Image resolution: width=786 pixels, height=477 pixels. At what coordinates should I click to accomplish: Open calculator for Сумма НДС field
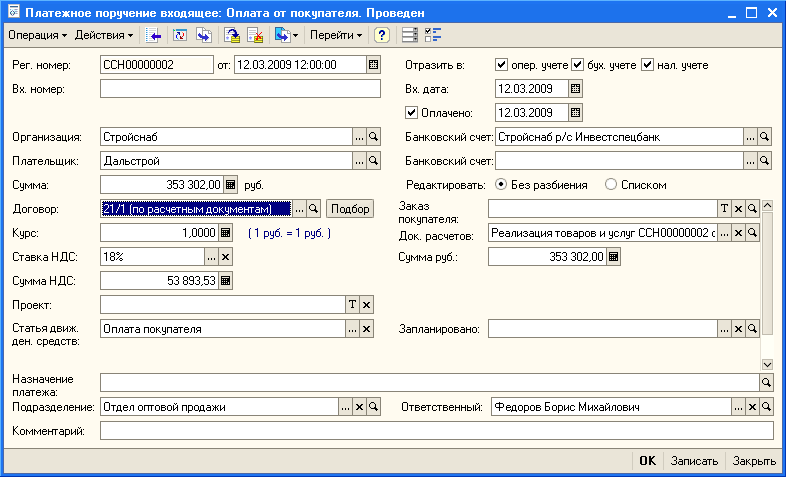click(226, 281)
